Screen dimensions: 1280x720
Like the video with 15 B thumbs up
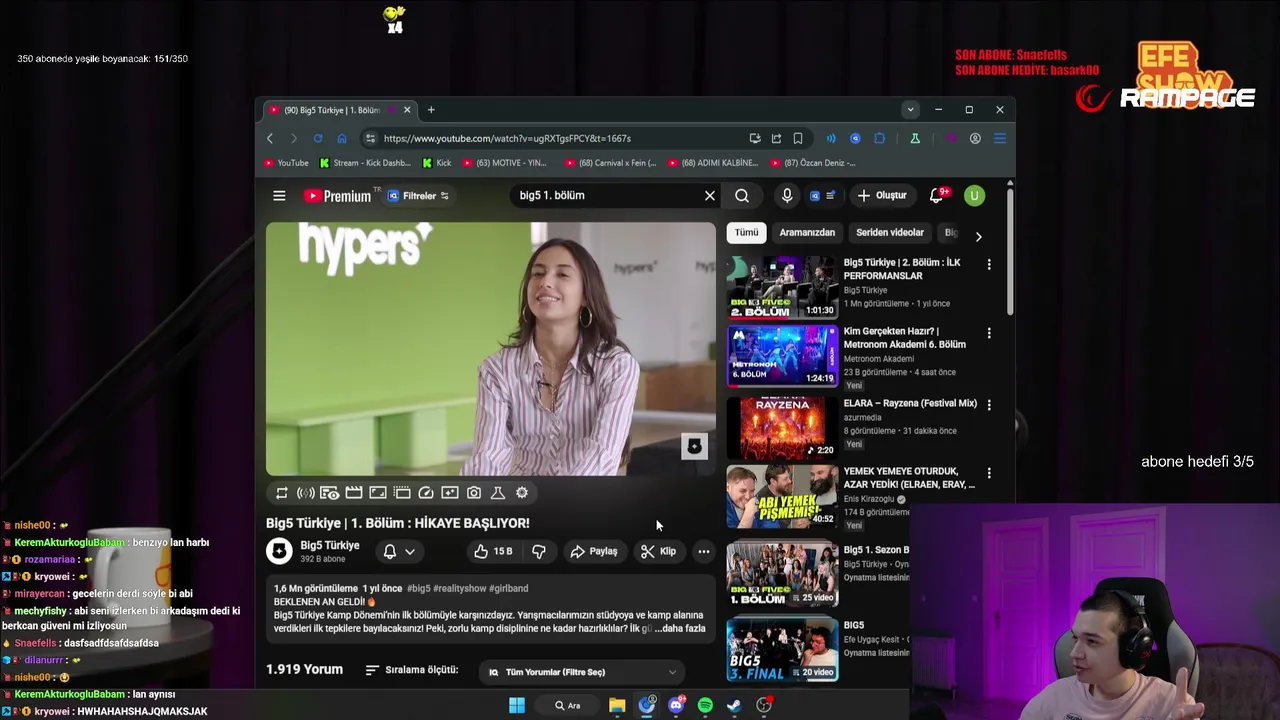tap(493, 551)
